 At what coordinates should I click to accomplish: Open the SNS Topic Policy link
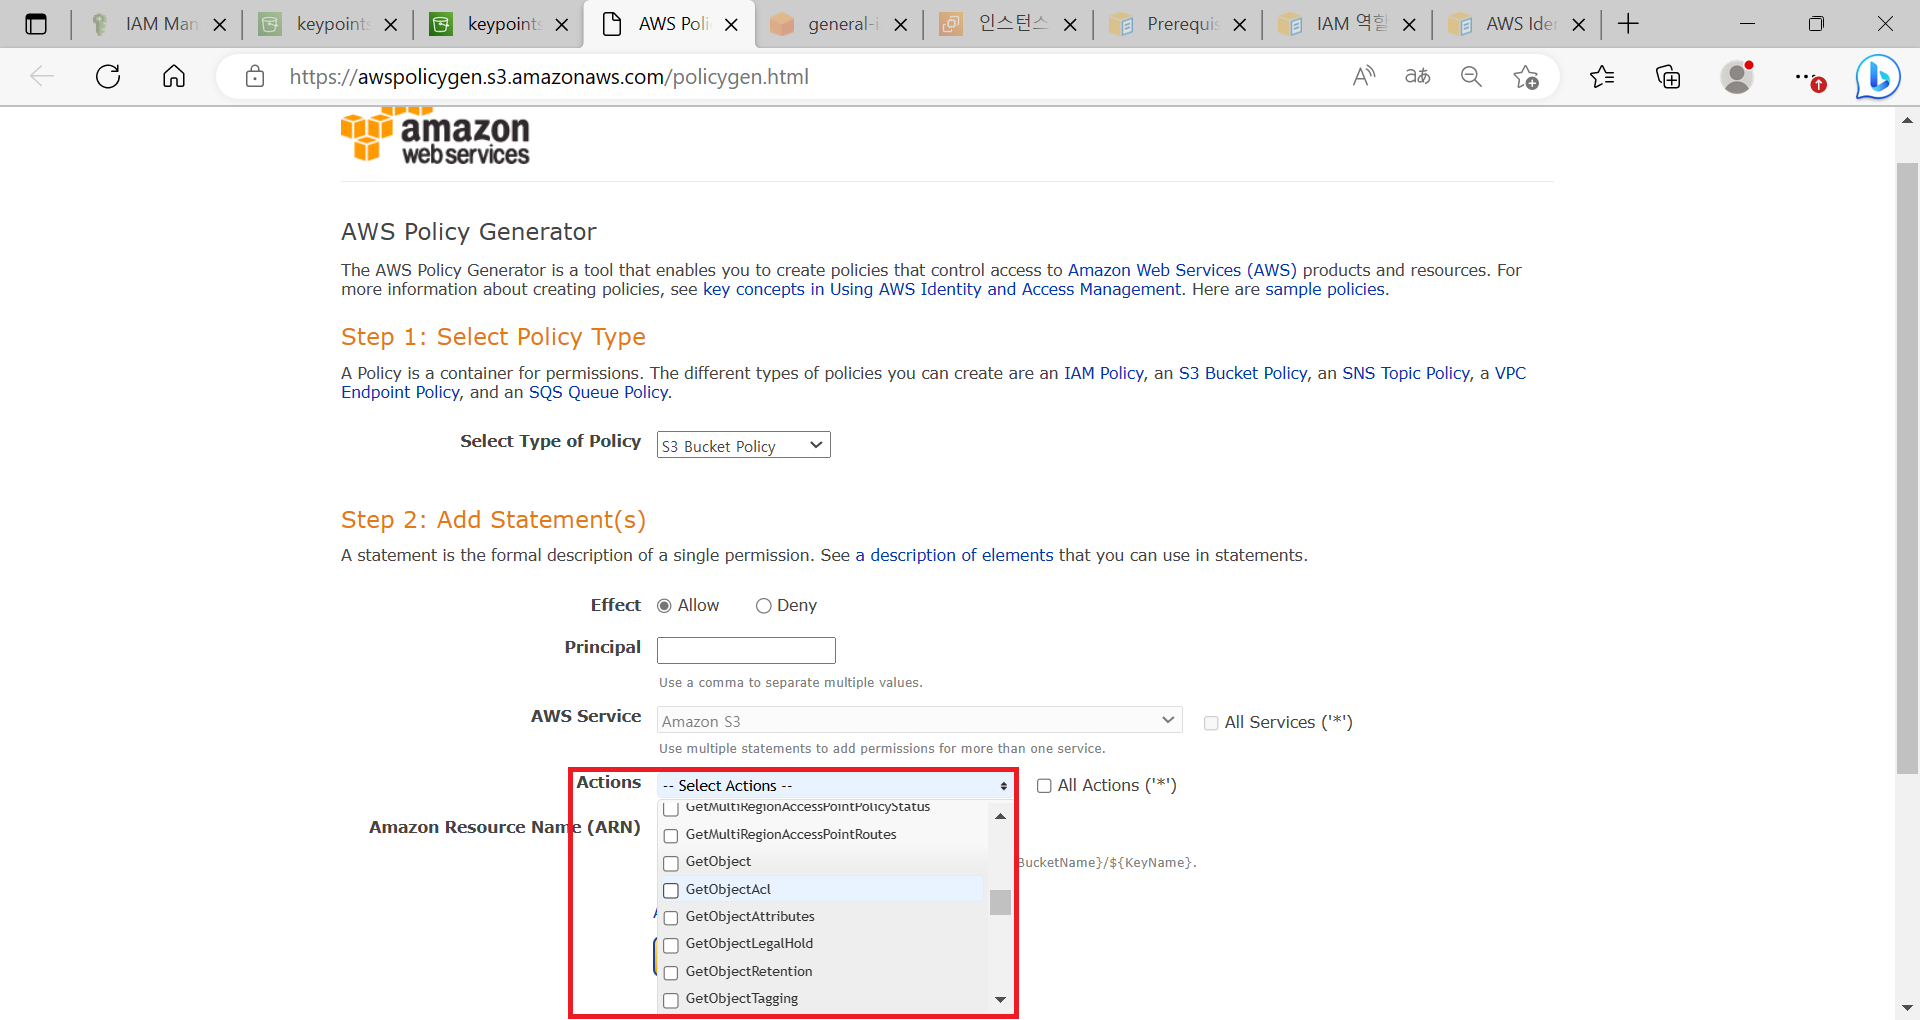pos(1406,373)
